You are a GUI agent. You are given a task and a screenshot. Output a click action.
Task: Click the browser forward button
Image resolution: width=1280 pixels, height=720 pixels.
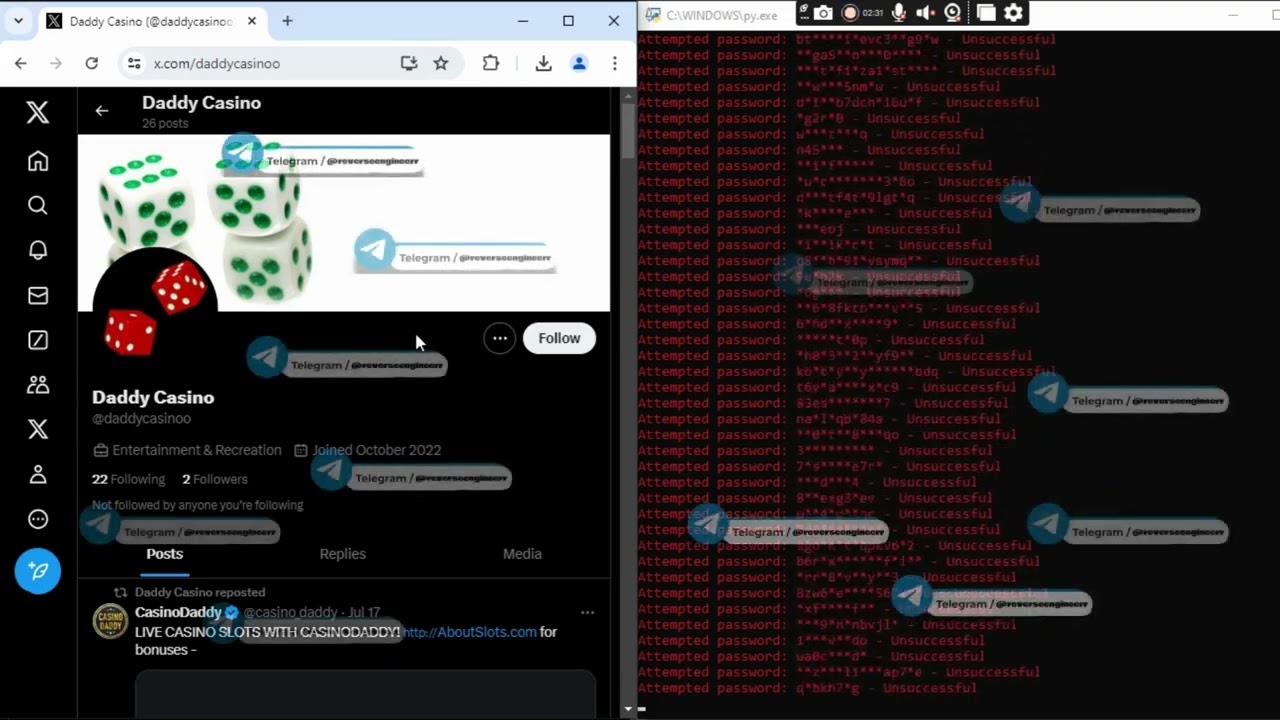[x=56, y=63]
